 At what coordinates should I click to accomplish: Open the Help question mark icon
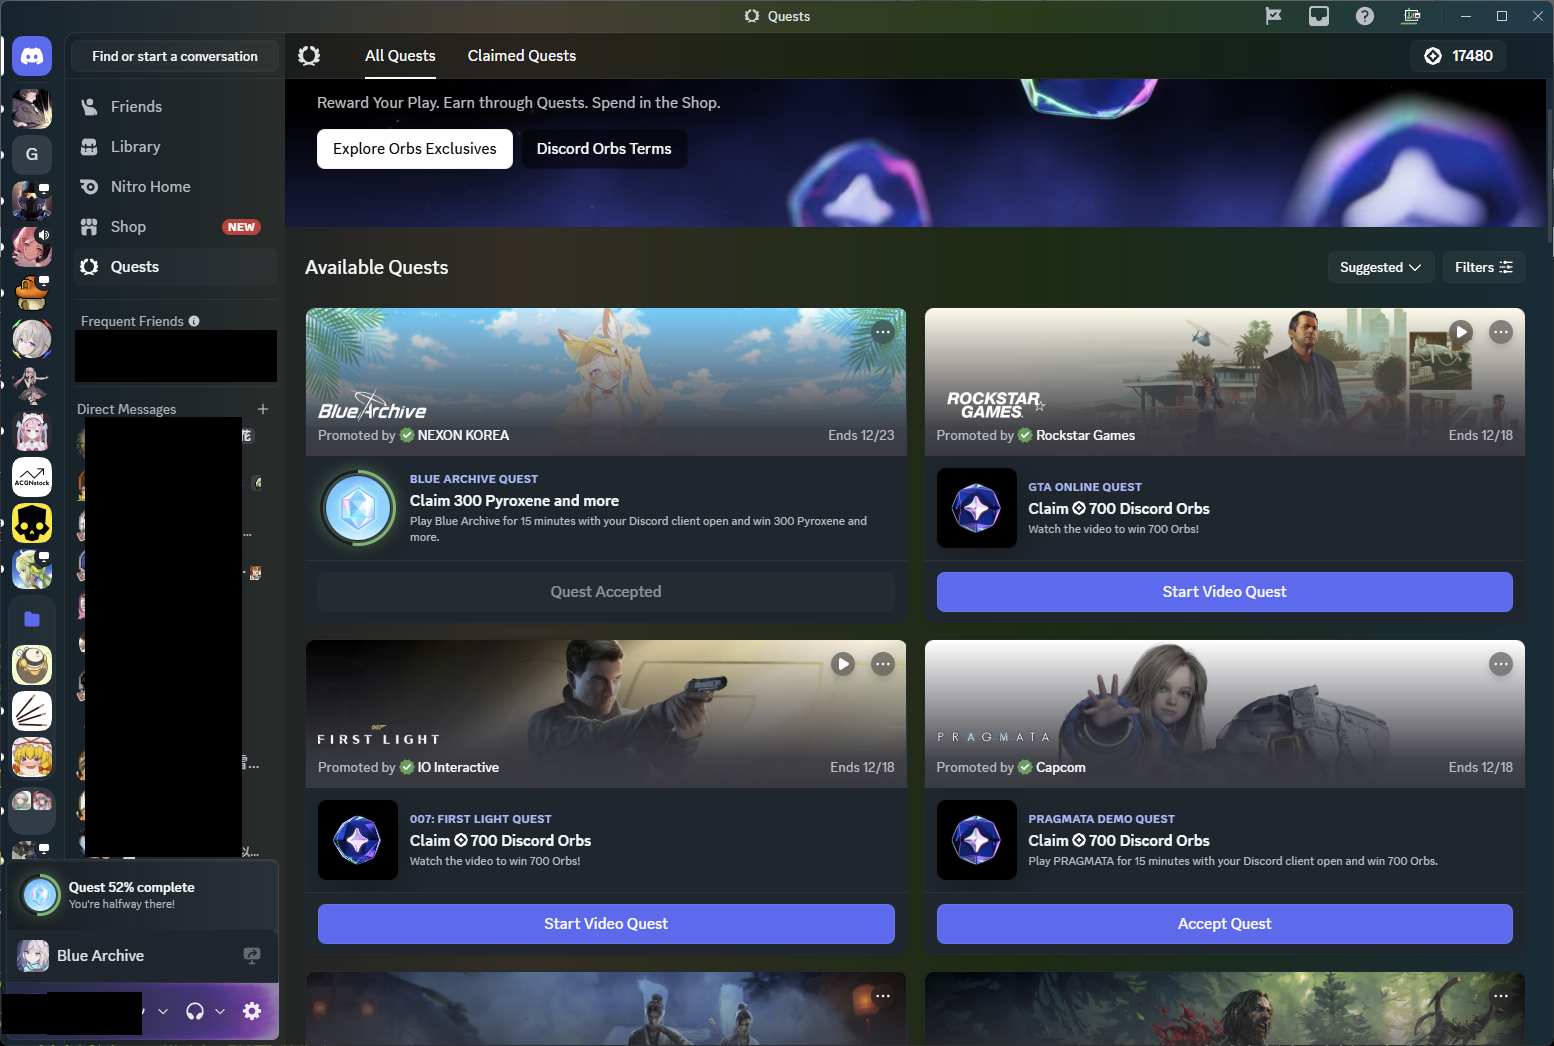(1365, 16)
